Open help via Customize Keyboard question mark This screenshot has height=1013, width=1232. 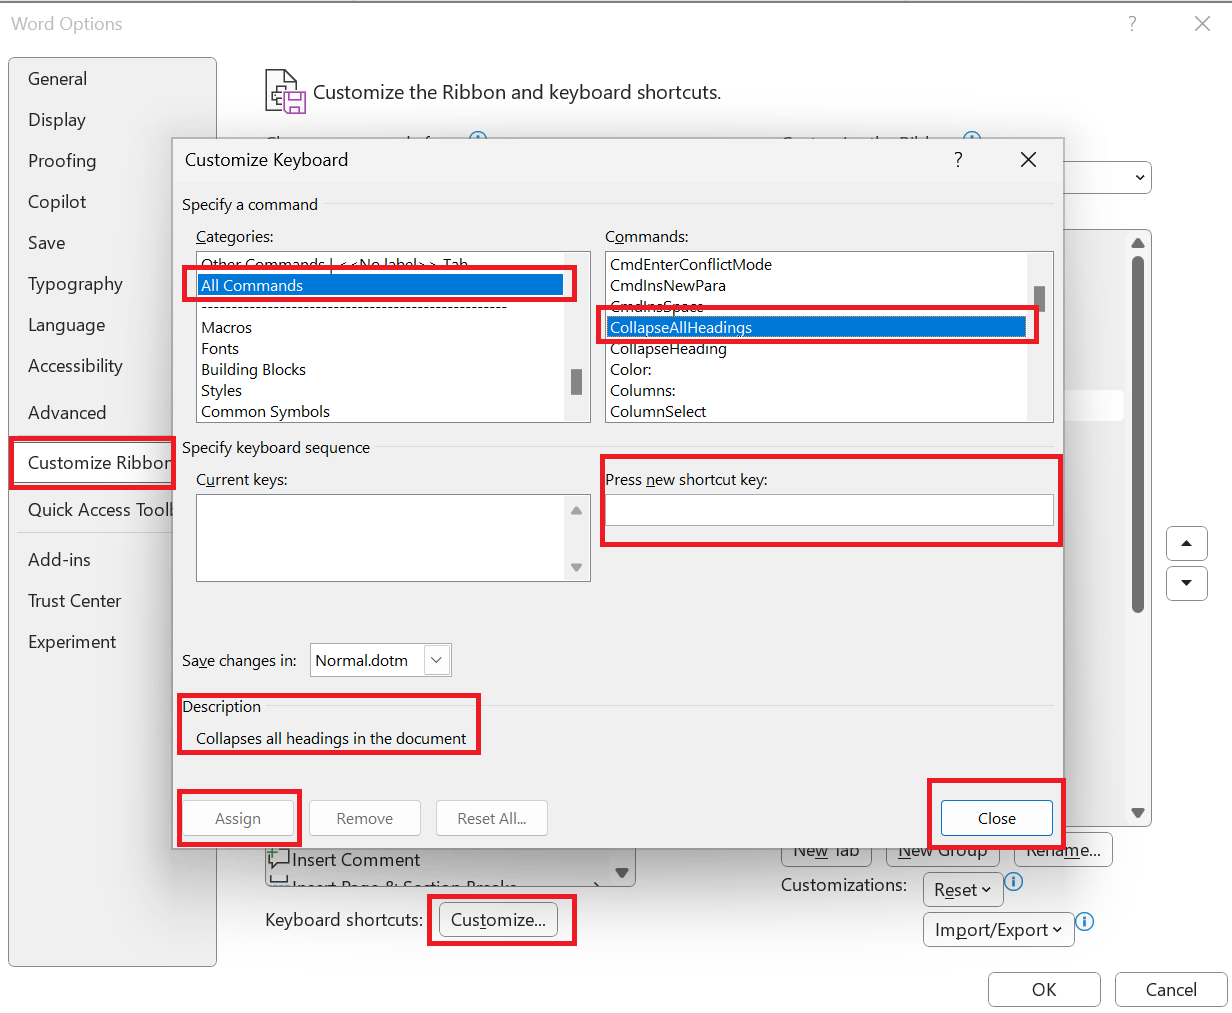pyautogui.click(x=957, y=159)
